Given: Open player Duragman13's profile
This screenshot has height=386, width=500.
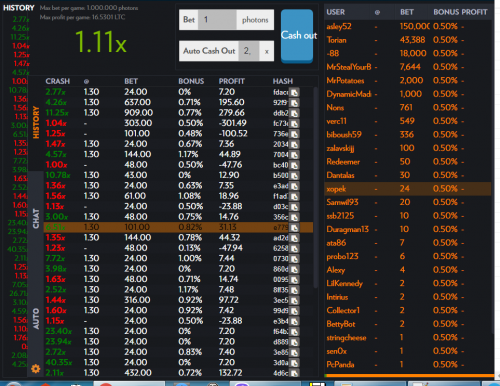Looking at the screenshot, I should (348, 229).
